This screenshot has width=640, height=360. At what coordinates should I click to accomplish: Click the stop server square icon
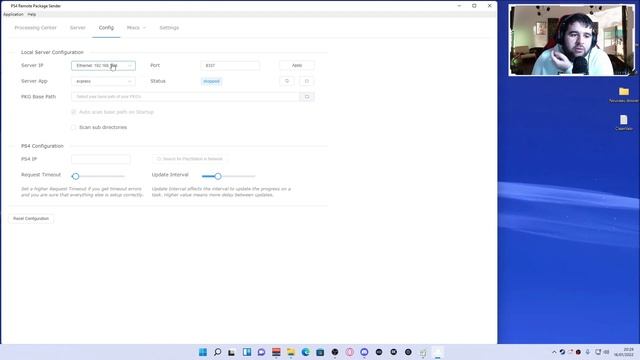[307, 81]
